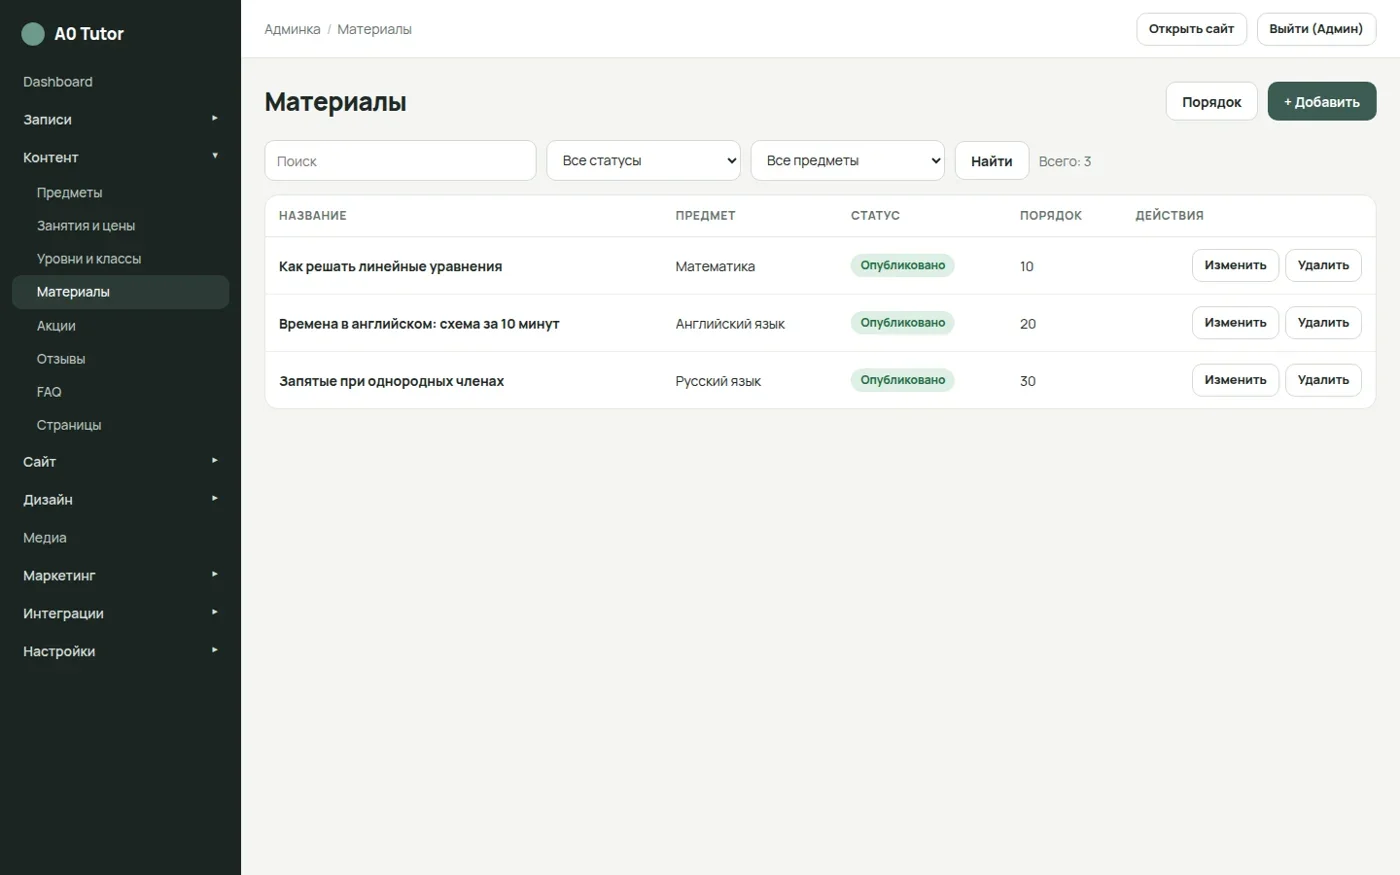The image size is (1400, 875).
Task: Click Опубликовано badge in Математика row
Action: pos(902,265)
